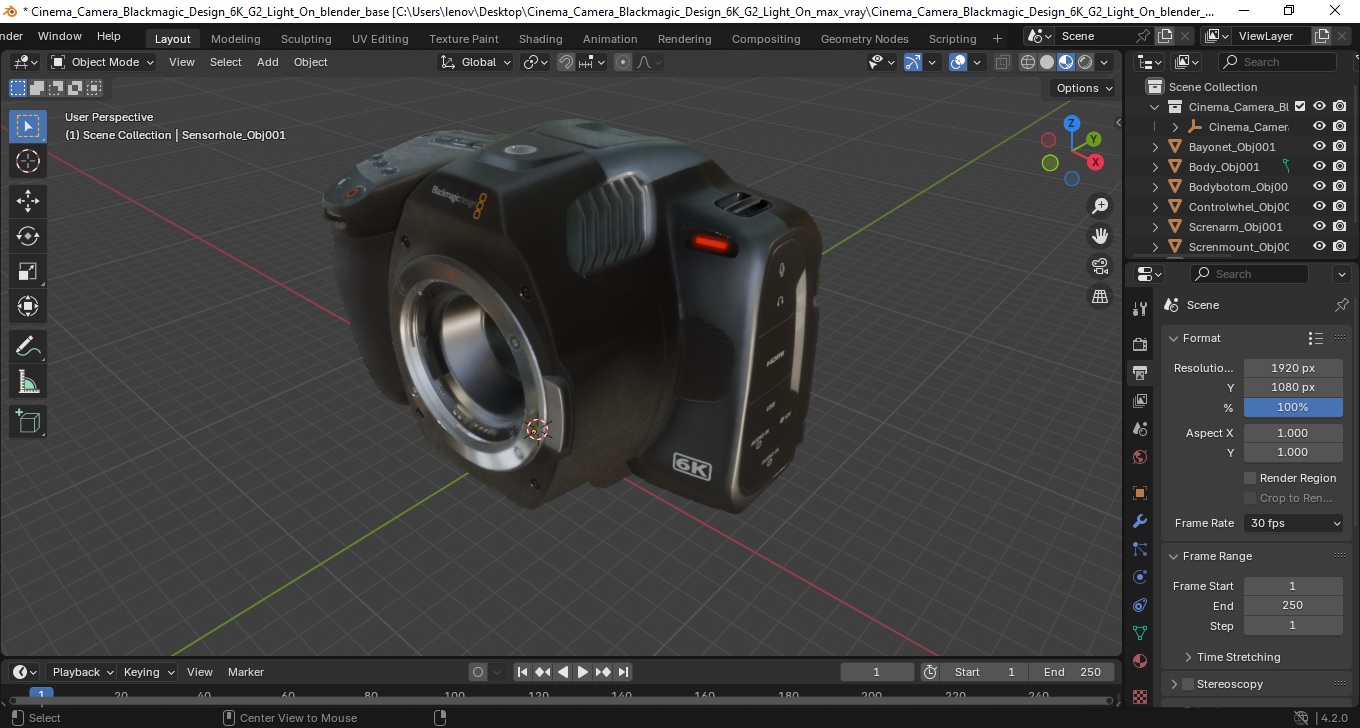Select the Annotate tool

coord(28,347)
